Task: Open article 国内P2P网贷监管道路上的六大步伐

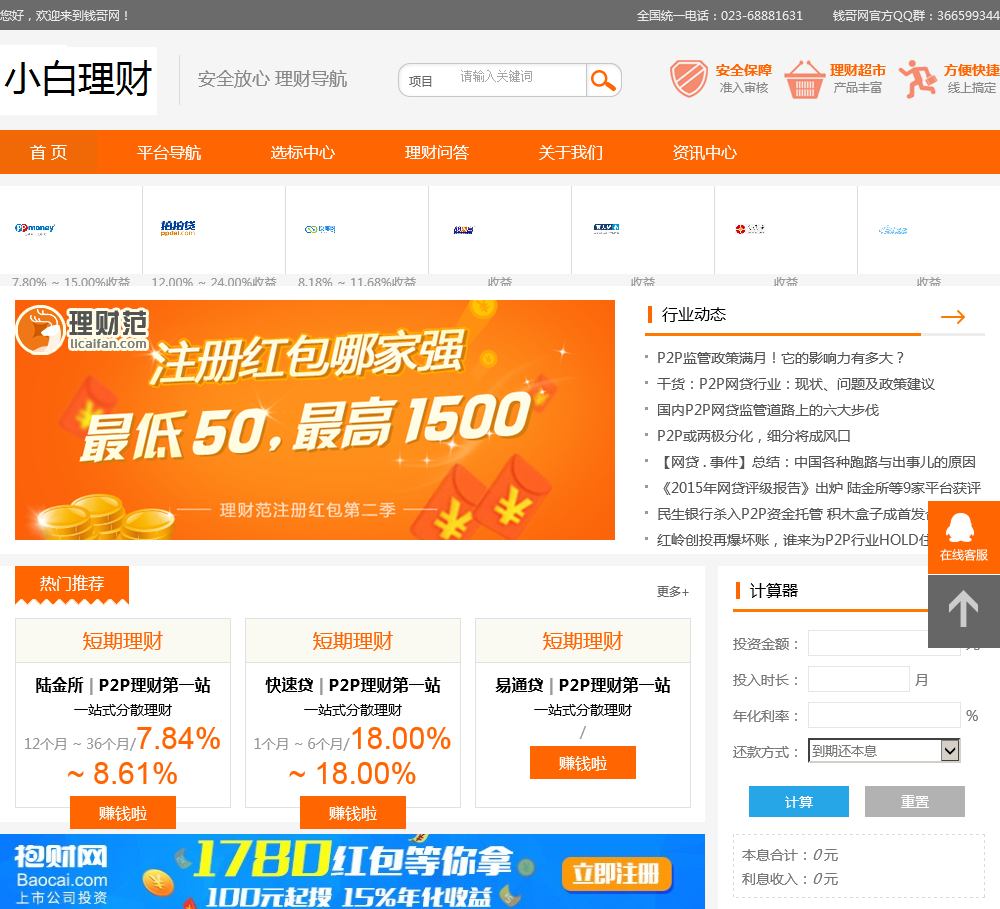Action: point(768,410)
